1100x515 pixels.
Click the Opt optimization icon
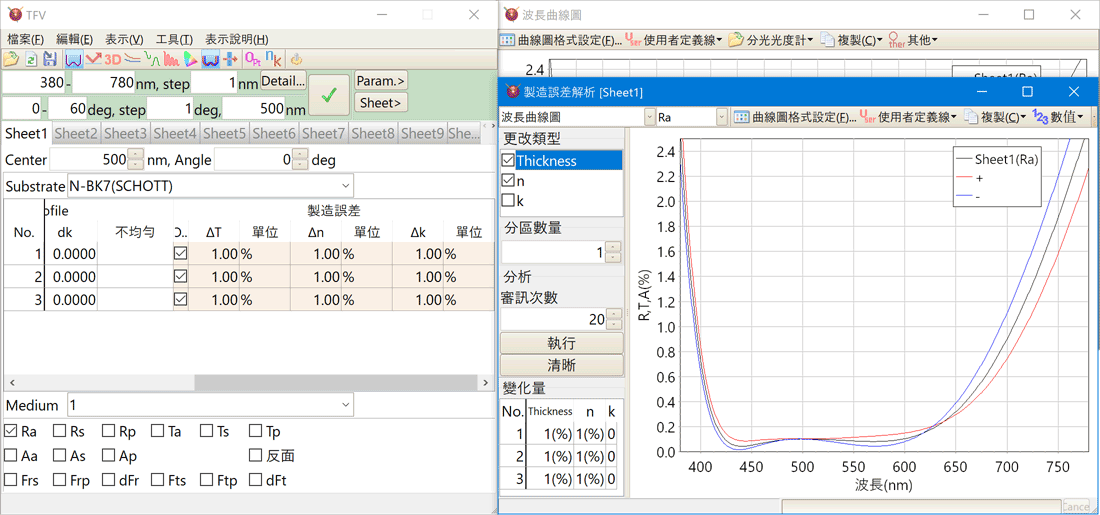pyautogui.click(x=252, y=60)
